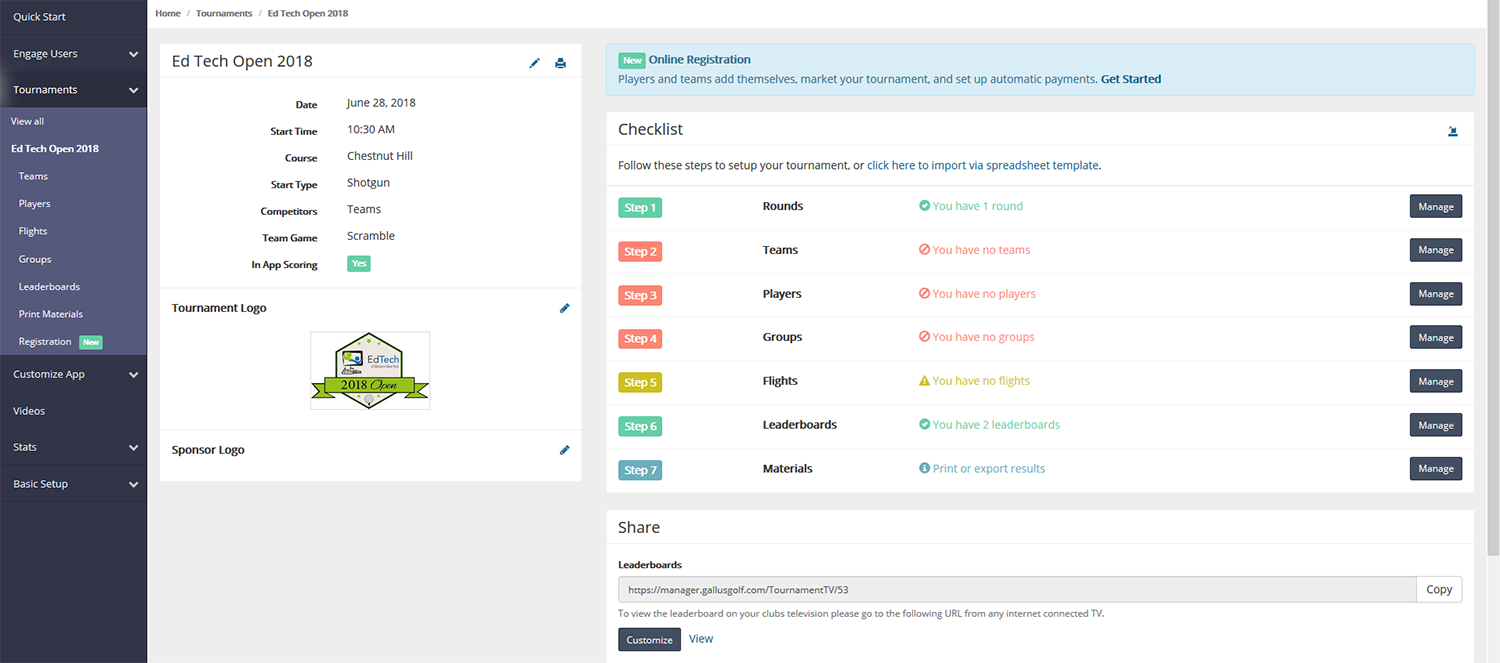
Task: Copy the leaderboard URL
Action: pos(1438,590)
